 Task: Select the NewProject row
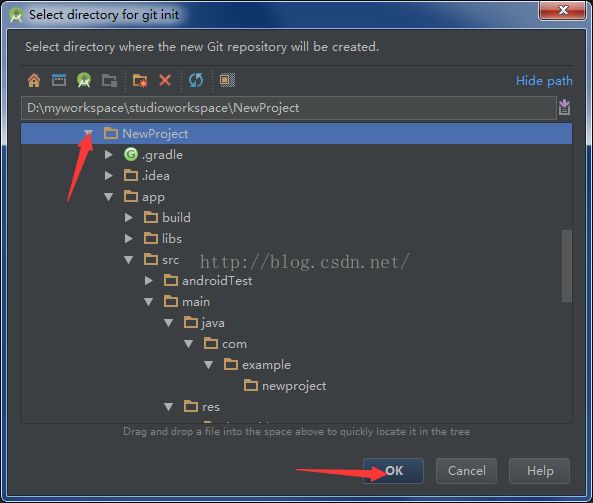[x=296, y=134]
